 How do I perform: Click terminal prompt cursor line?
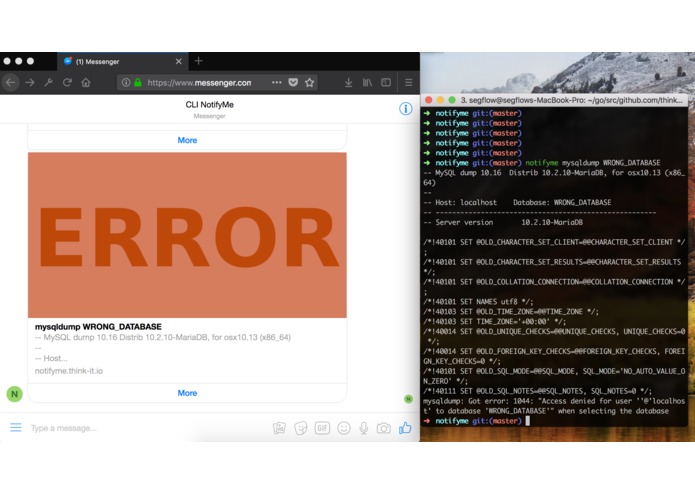coord(476,421)
